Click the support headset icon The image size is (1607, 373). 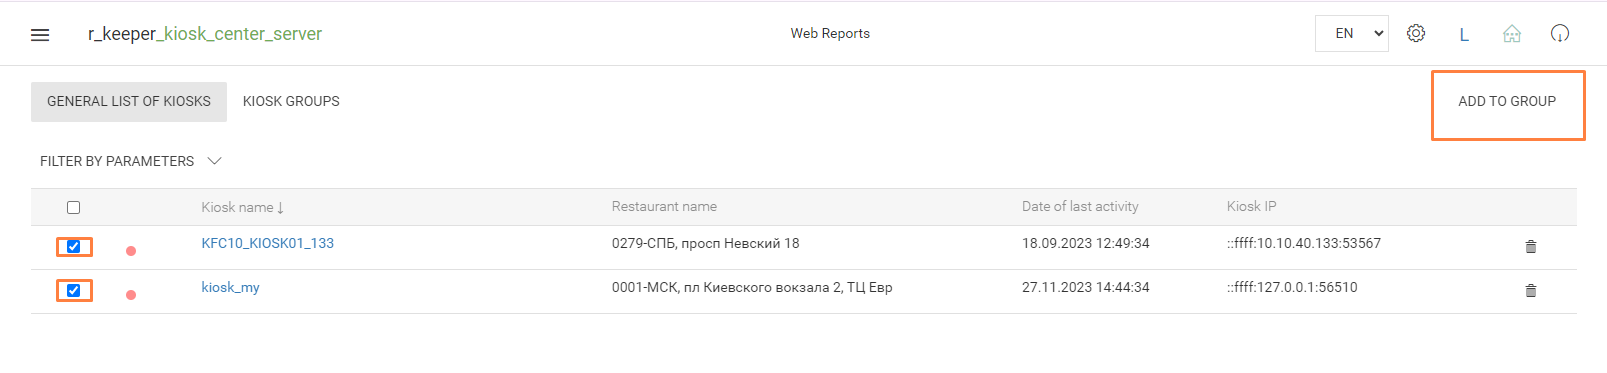[x=1560, y=33]
